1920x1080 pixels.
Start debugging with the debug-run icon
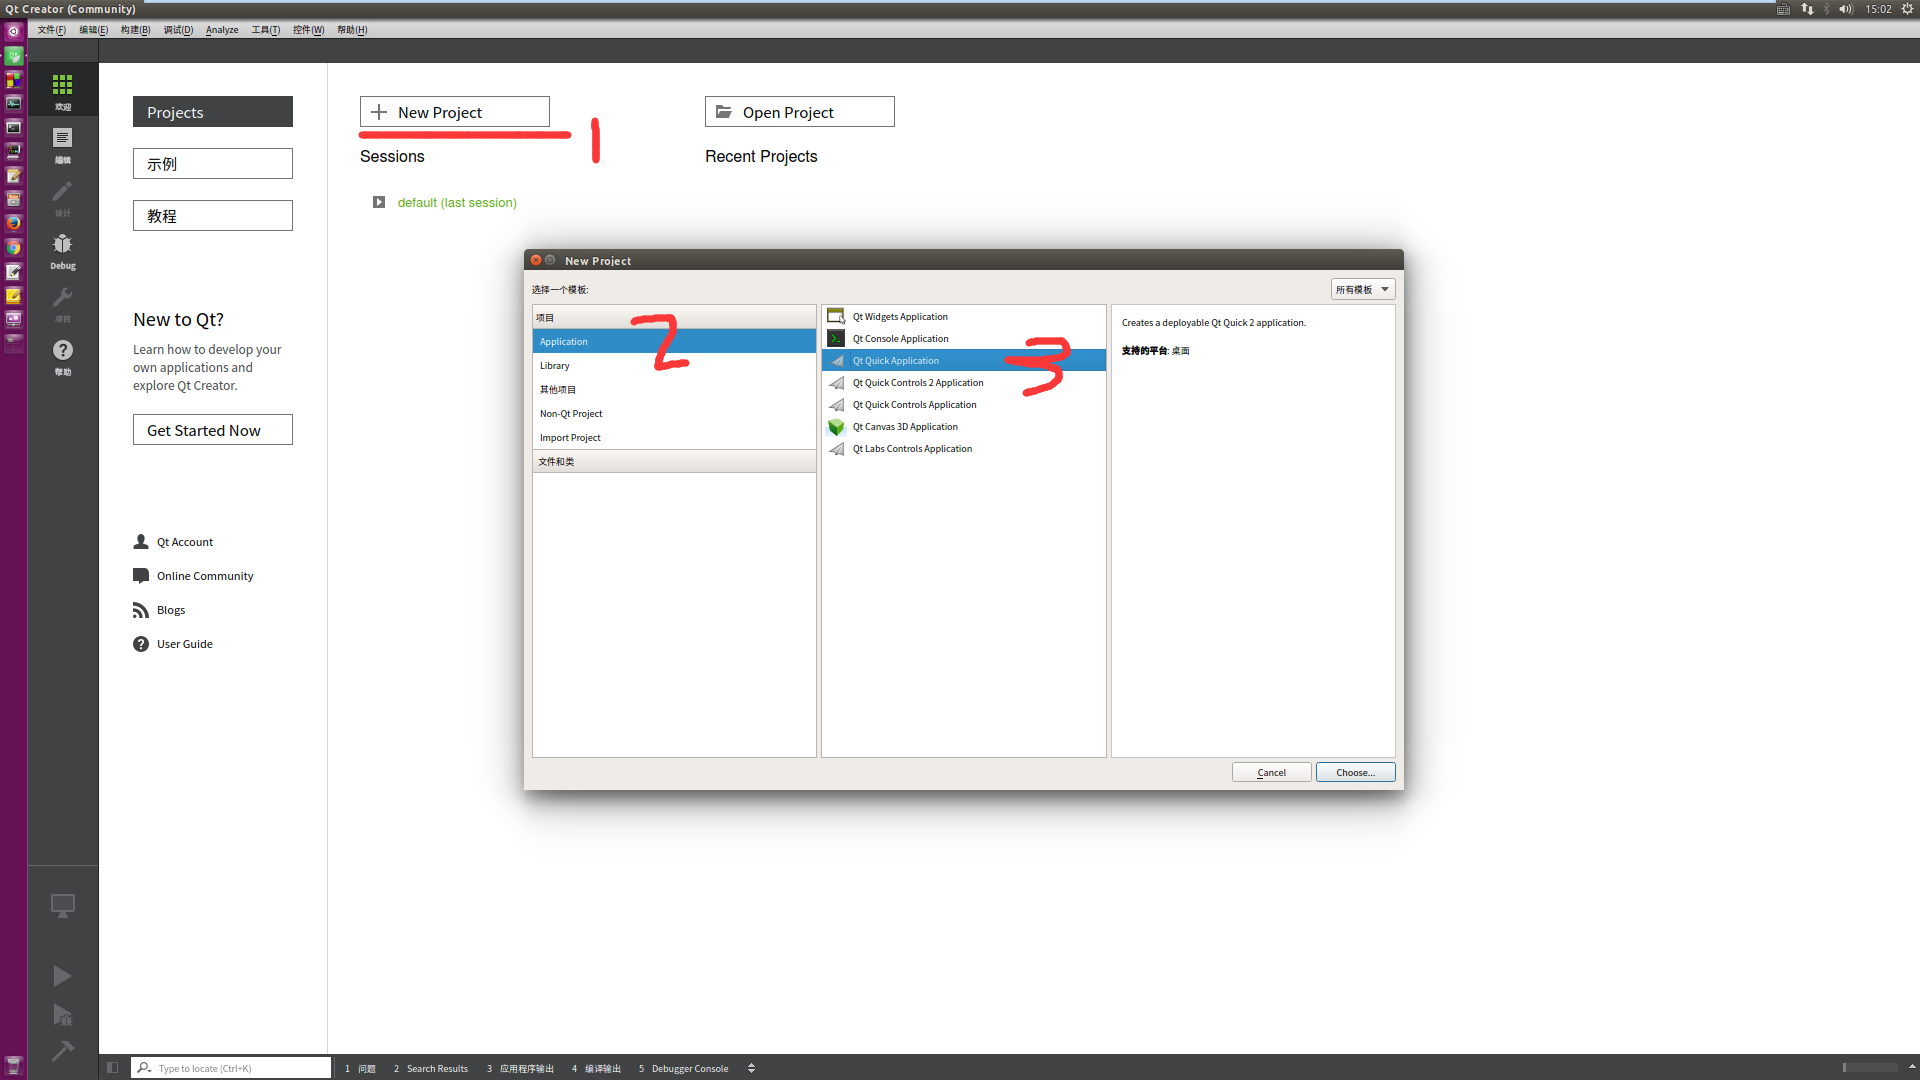pyautogui.click(x=62, y=1016)
